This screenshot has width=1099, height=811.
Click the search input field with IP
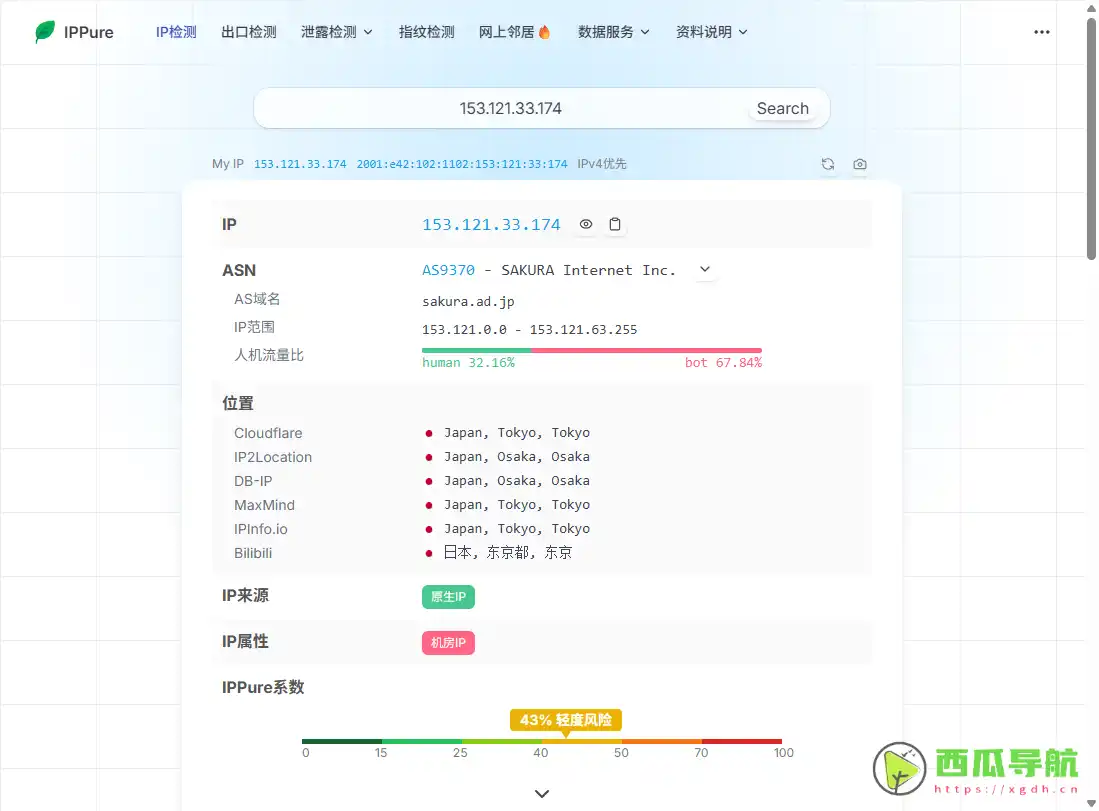click(x=510, y=109)
